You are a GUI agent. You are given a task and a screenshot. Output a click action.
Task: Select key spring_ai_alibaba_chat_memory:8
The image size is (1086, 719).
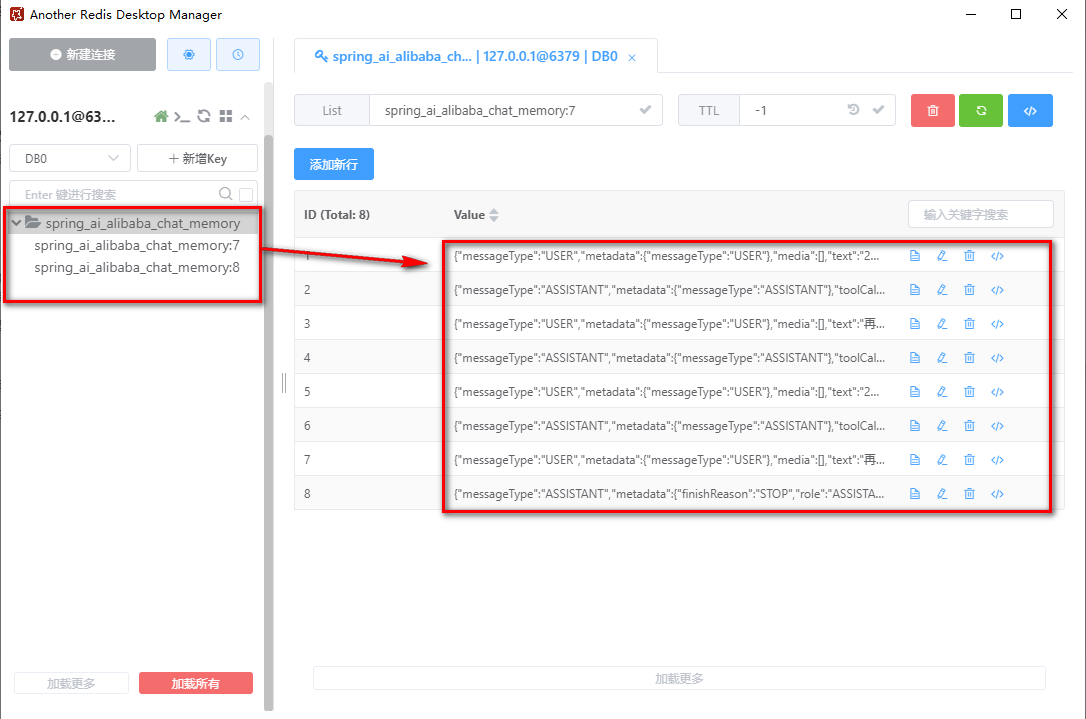pyautogui.click(x=137, y=267)
